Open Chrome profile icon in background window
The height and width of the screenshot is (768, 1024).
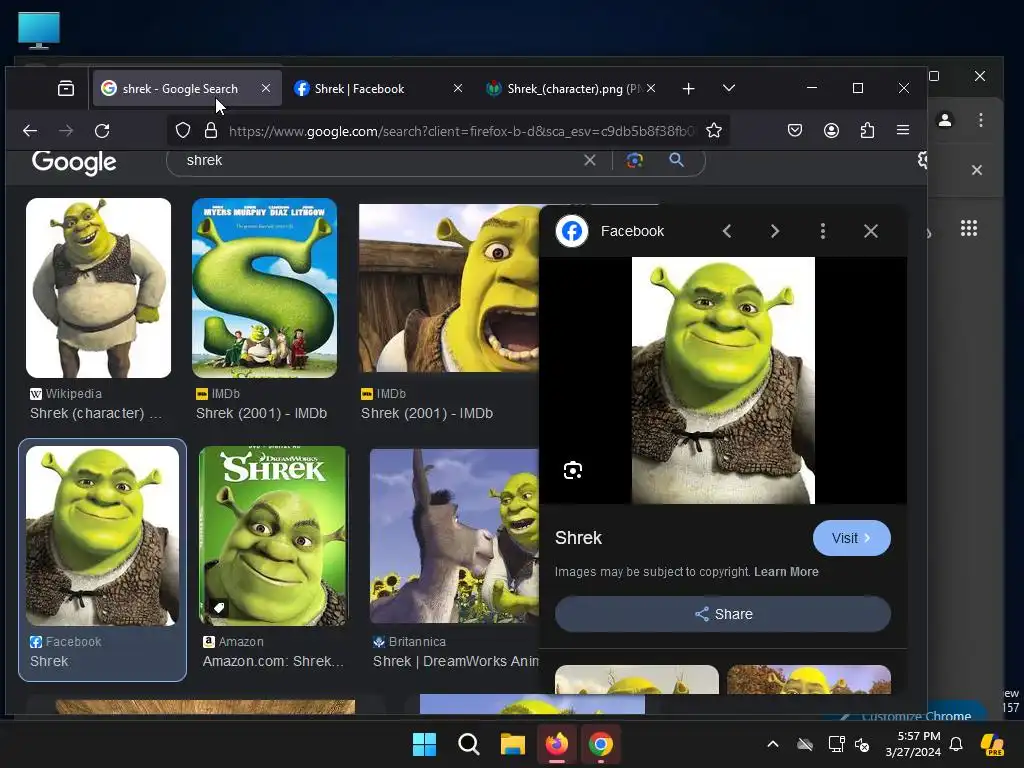(945, 120)
